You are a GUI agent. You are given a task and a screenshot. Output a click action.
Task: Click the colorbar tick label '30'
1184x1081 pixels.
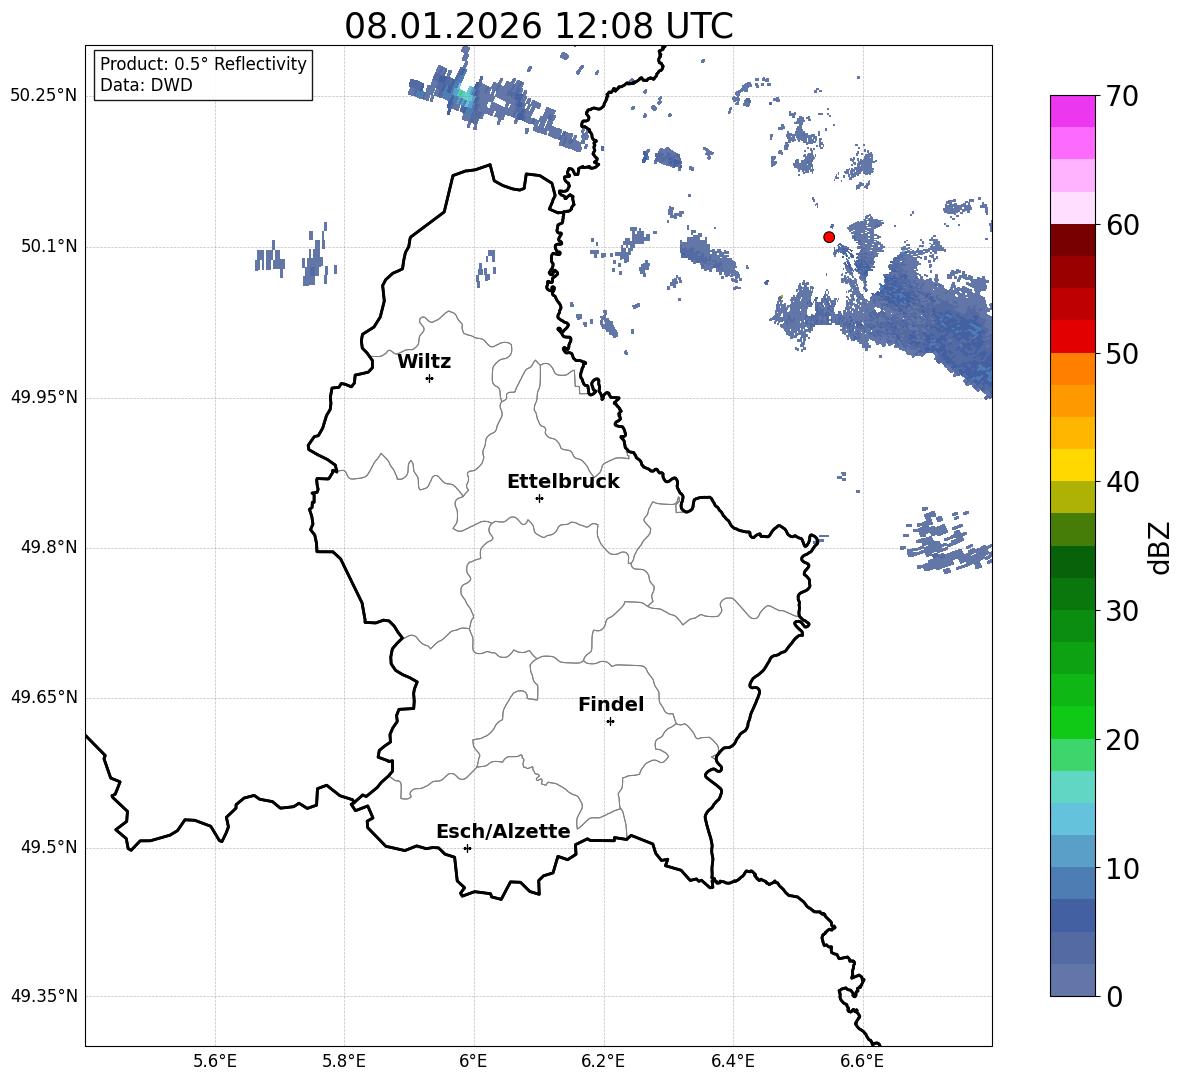coord(1122,611)
